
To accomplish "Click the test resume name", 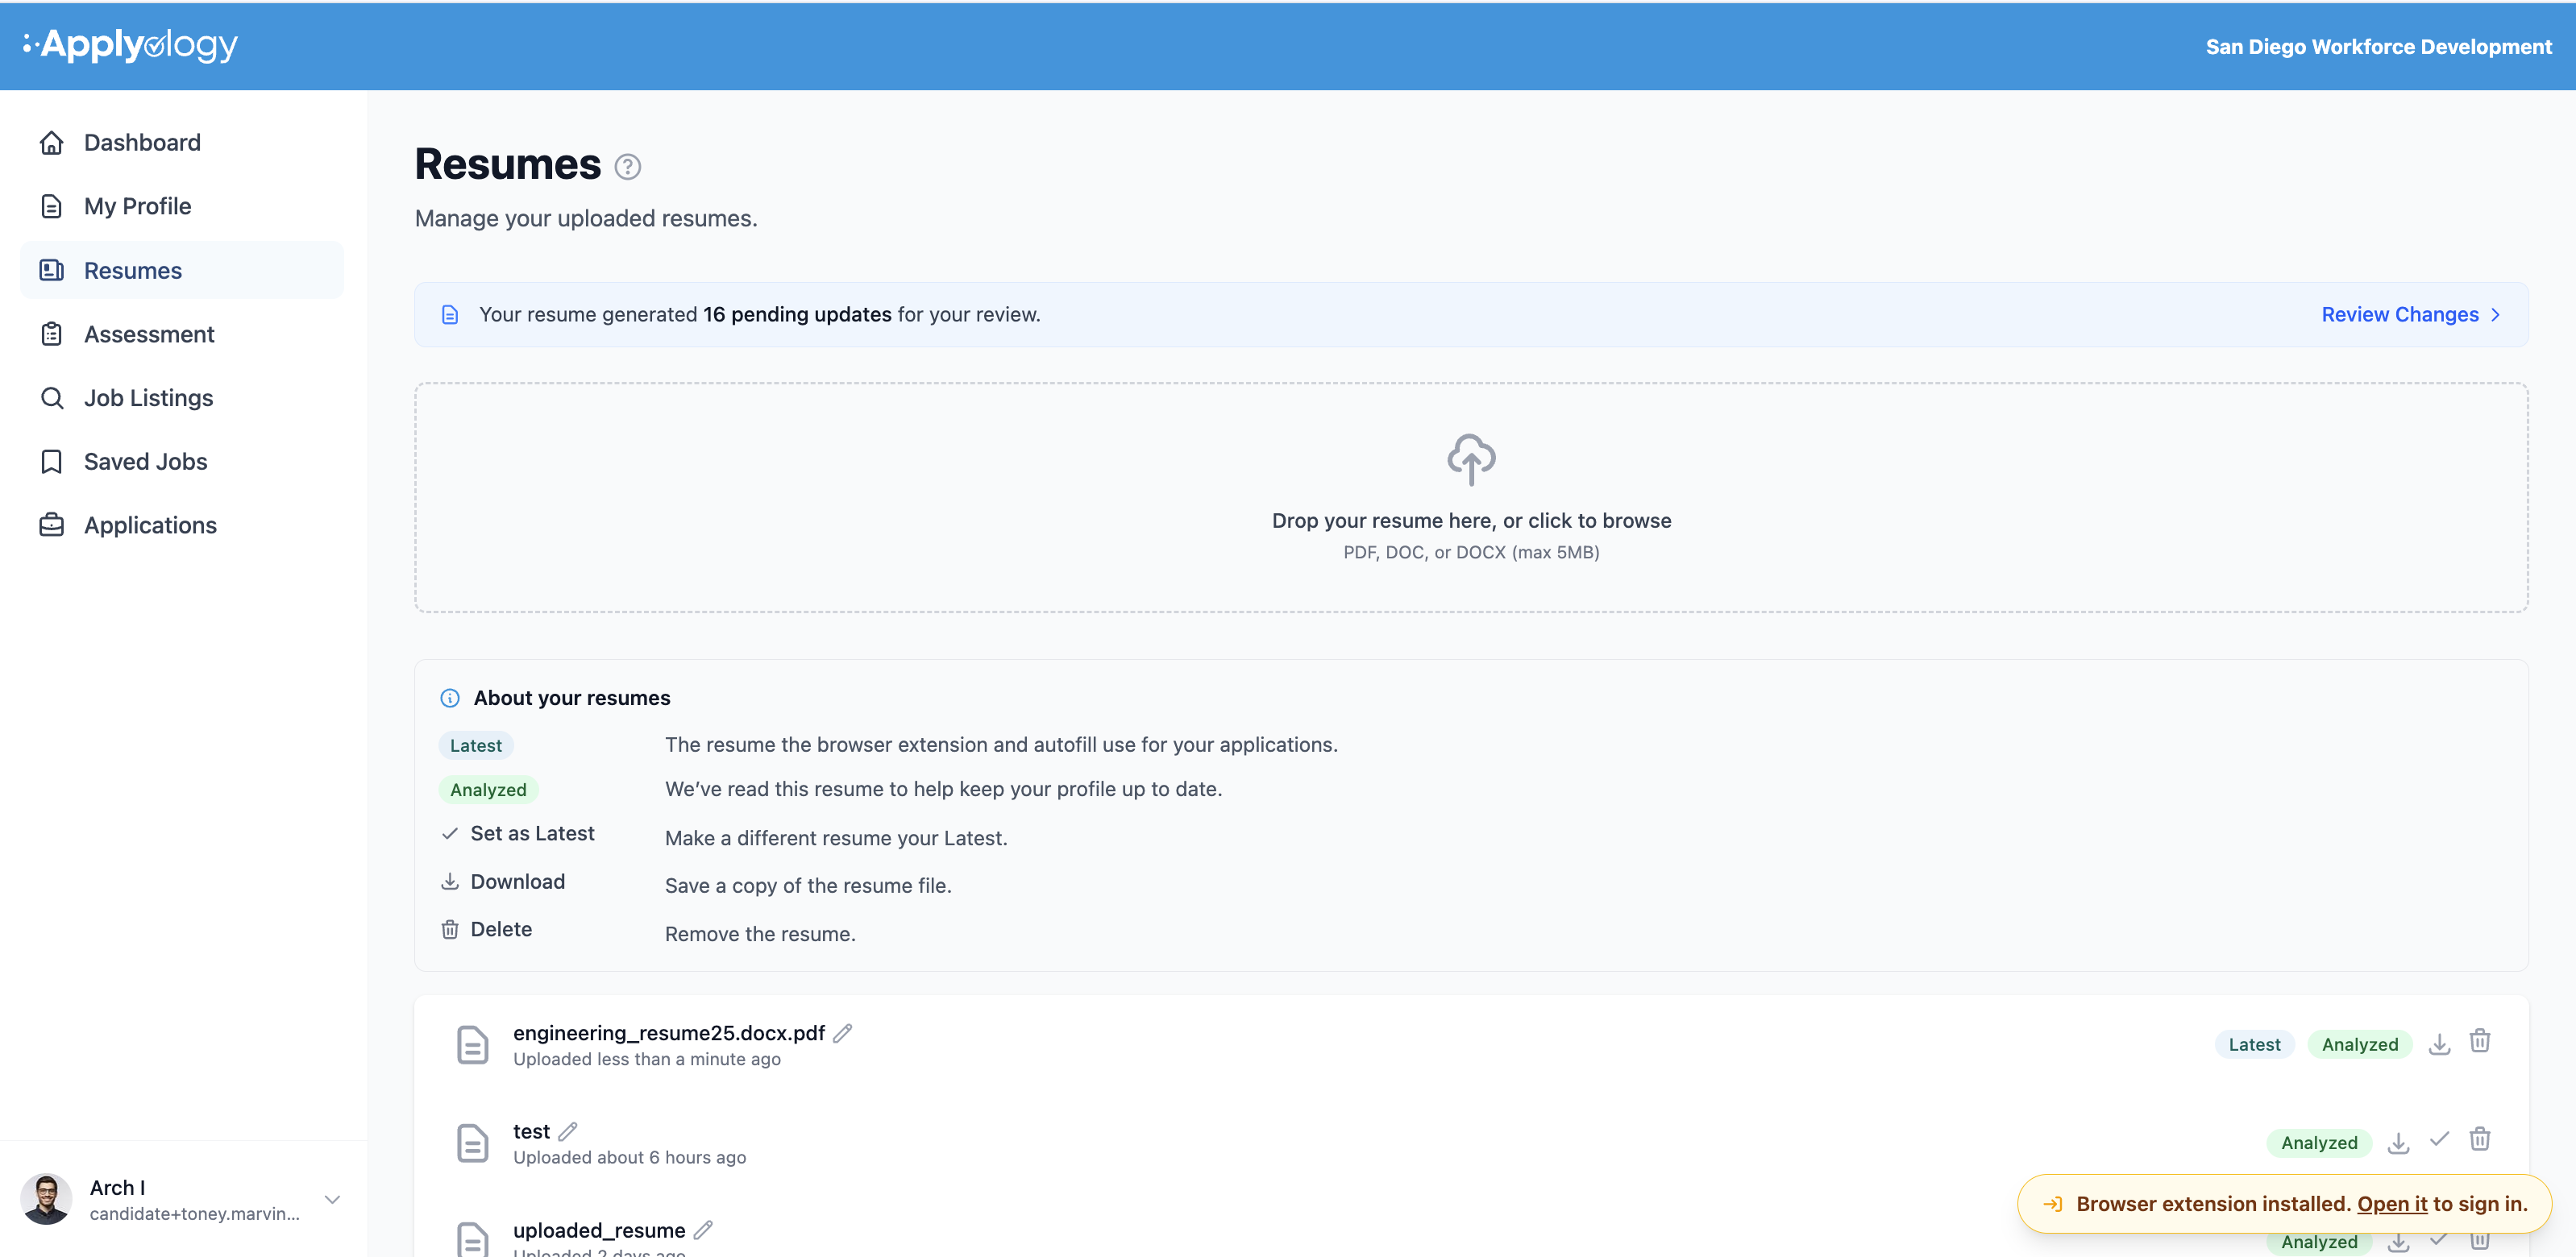I will [531, 1132].
